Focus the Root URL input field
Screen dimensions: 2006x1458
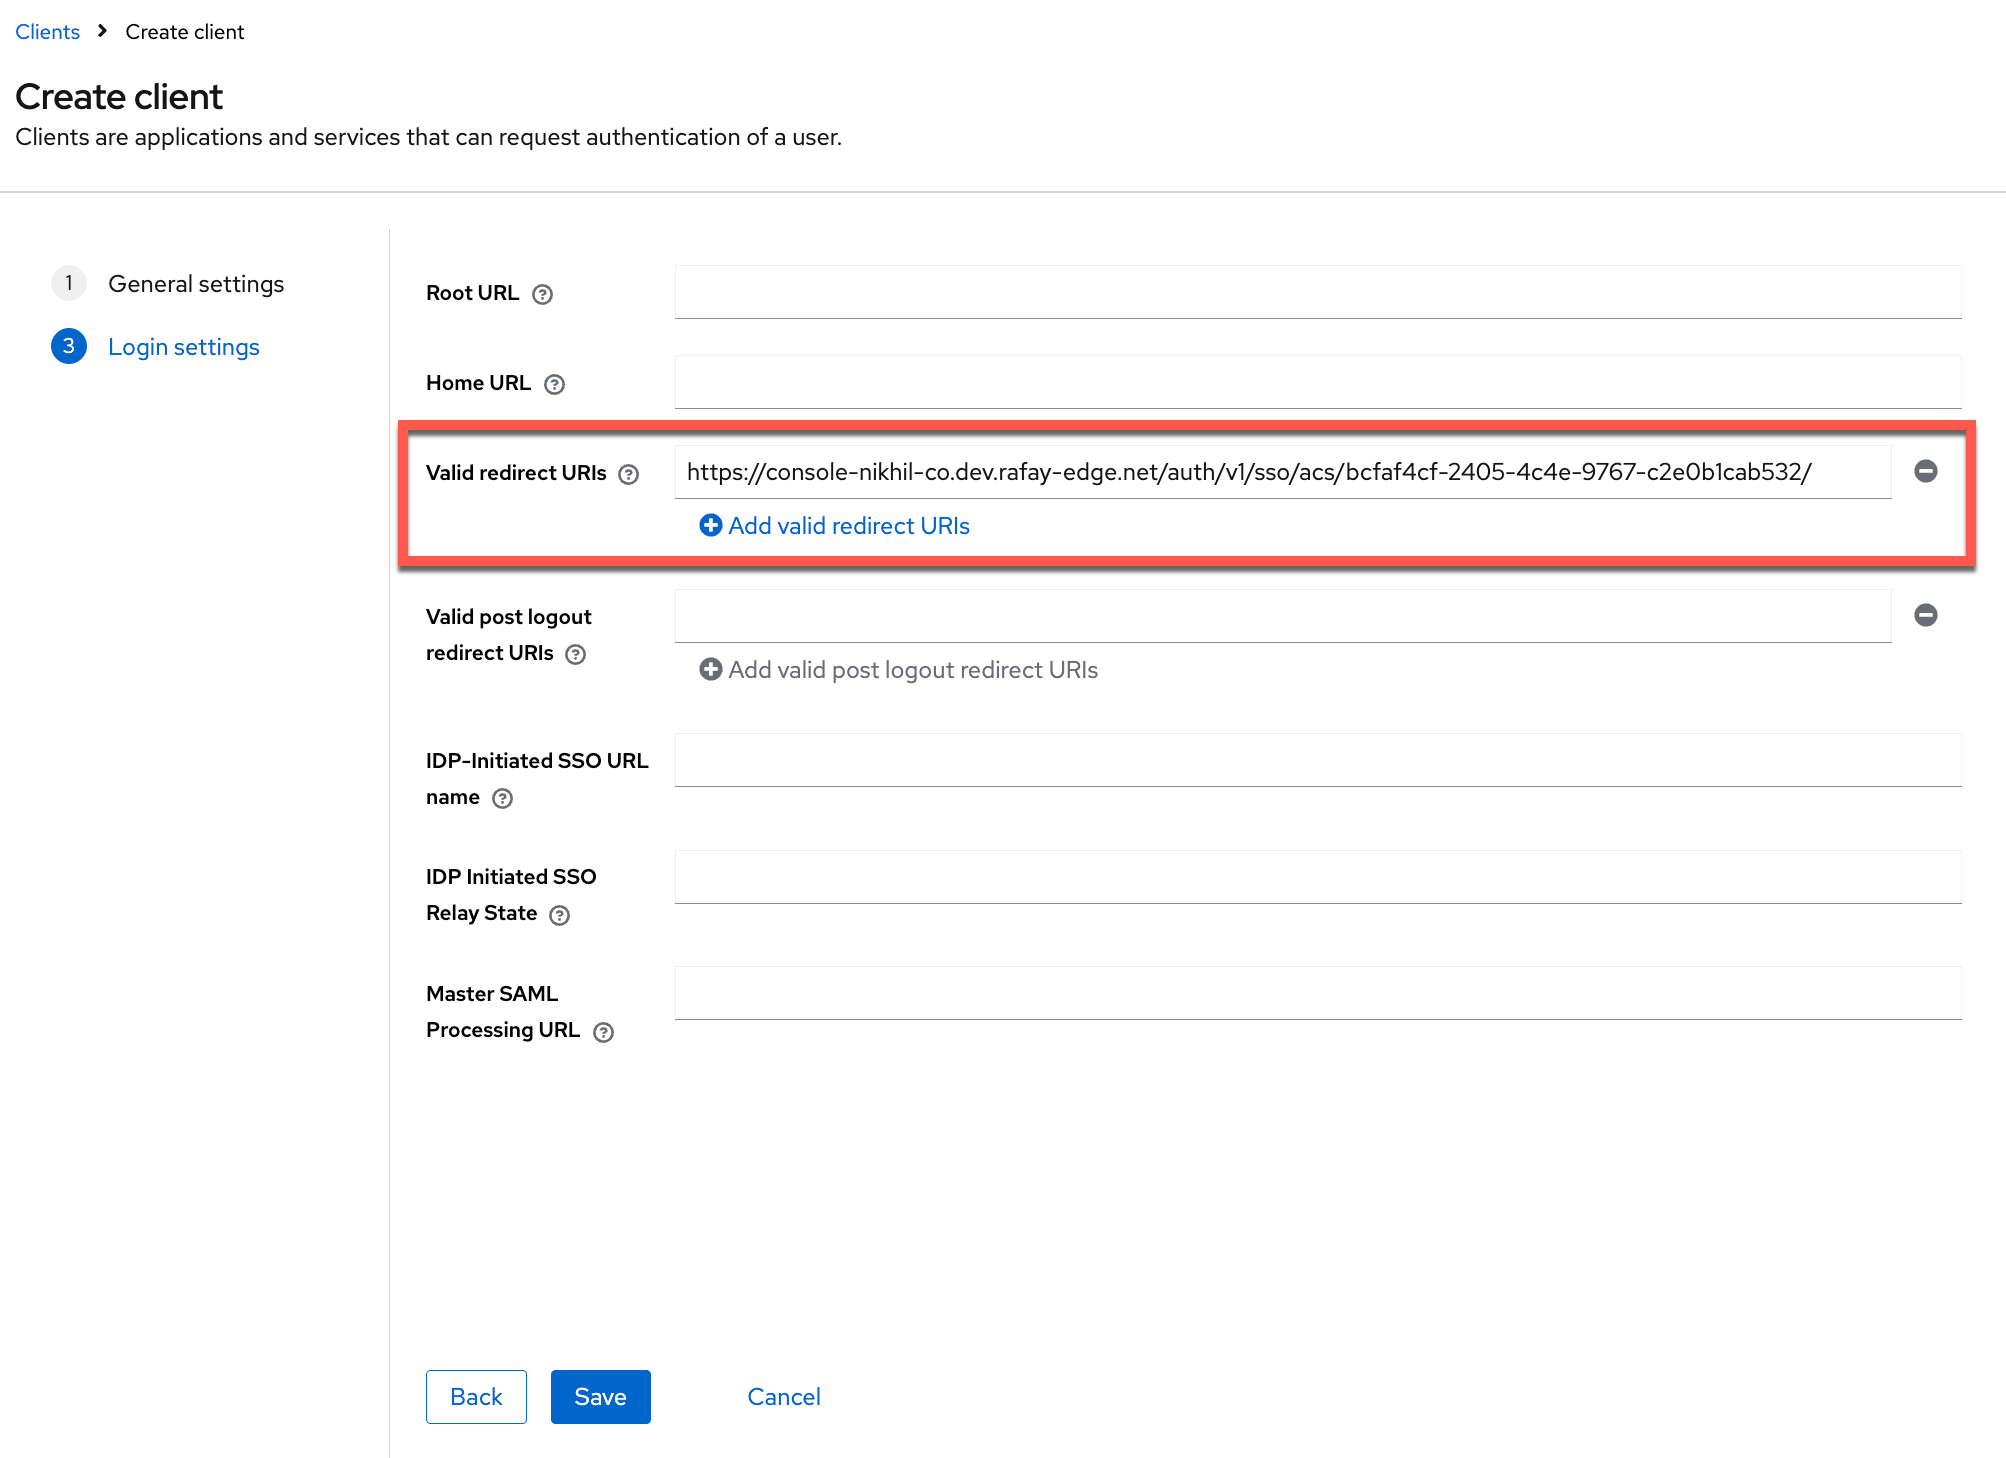click(1317, 292)
